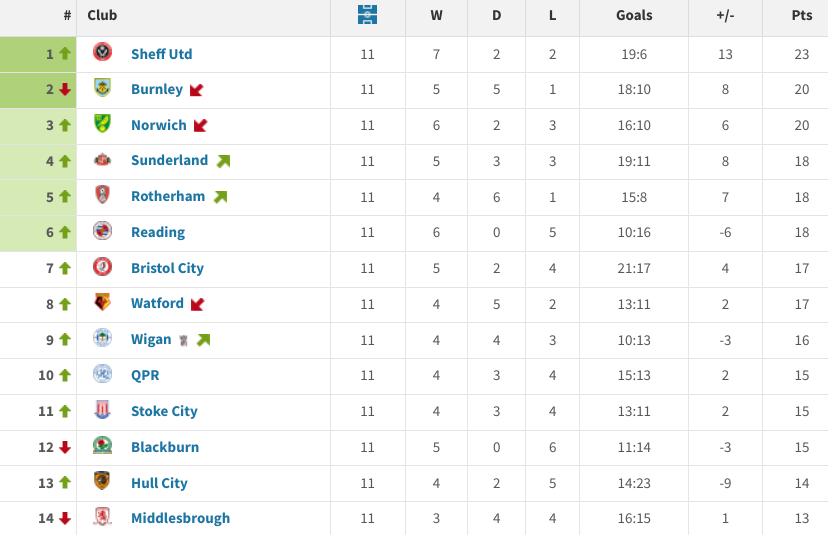Click the Bristol City club crest icon

(102, 267)
